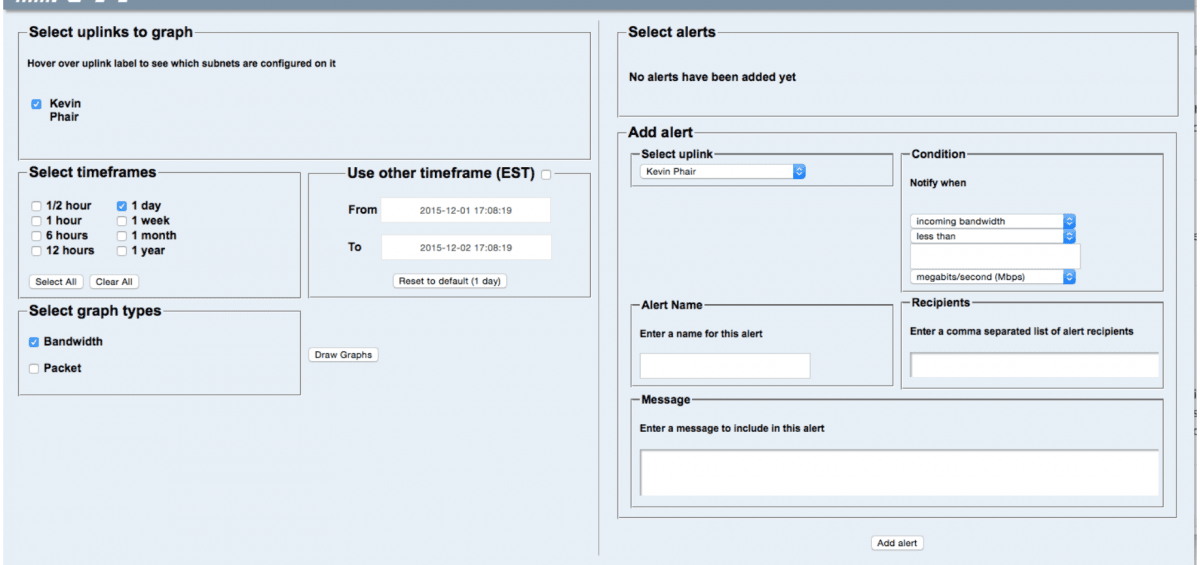Expand the incoming bandwidth dropdown
The width and height of the screenshot is (1200, 565).
coord(993,221)
